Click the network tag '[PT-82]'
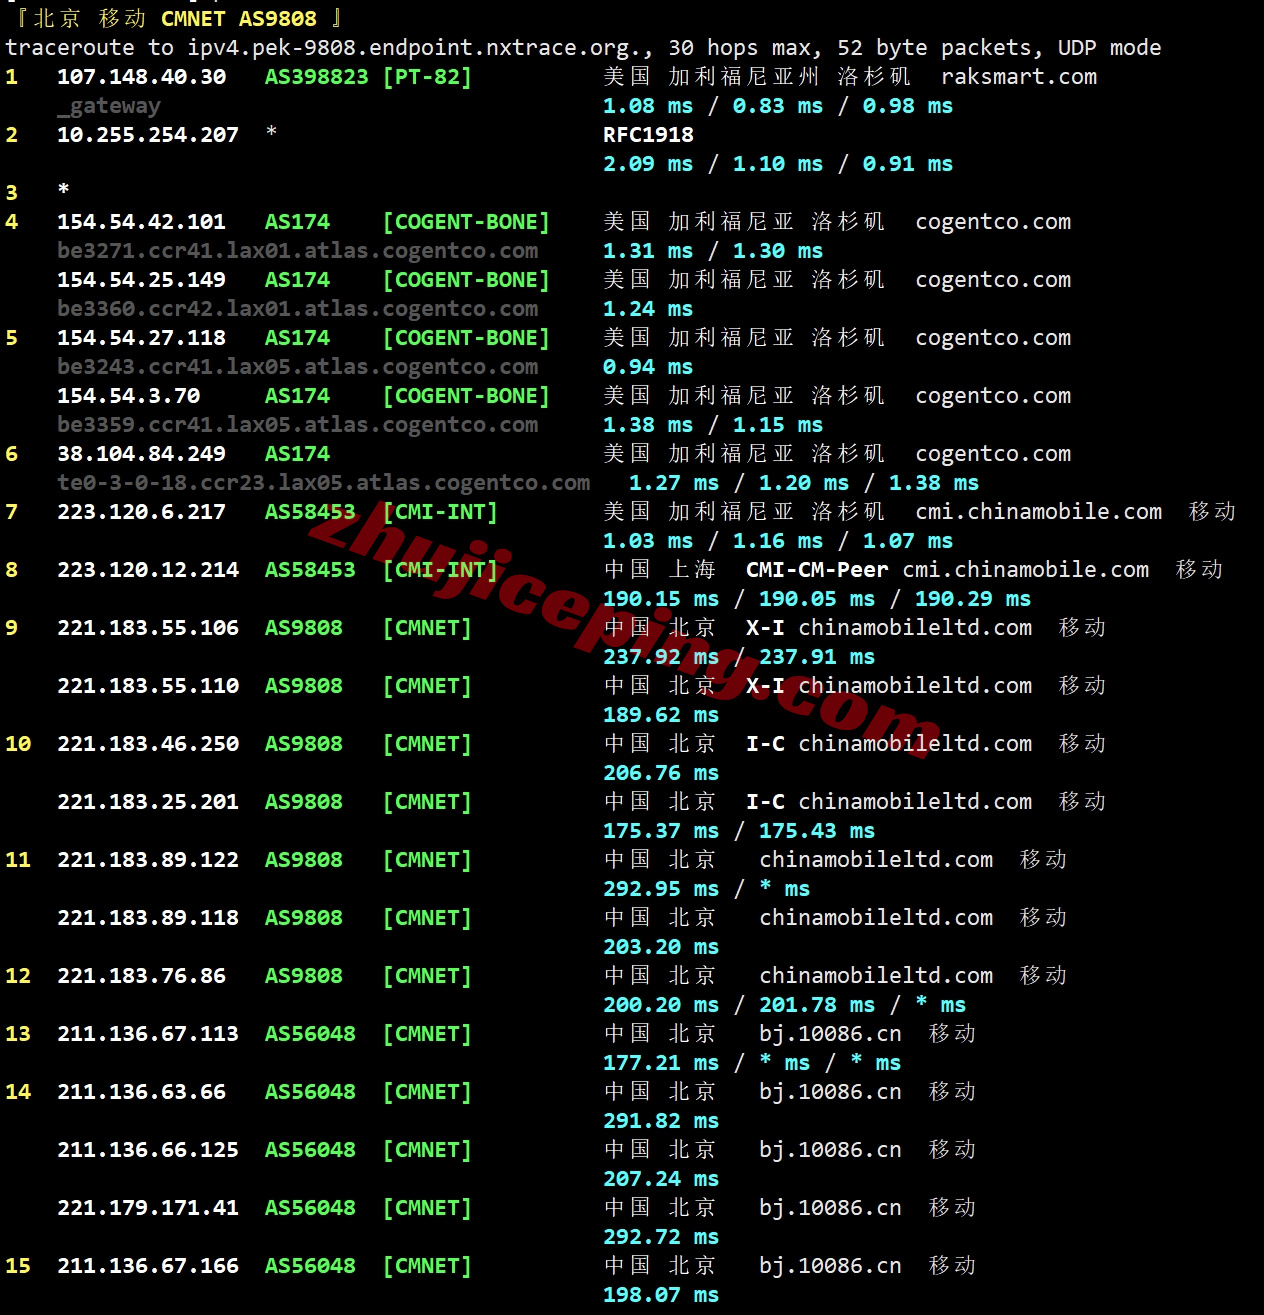 coord(427,77)
